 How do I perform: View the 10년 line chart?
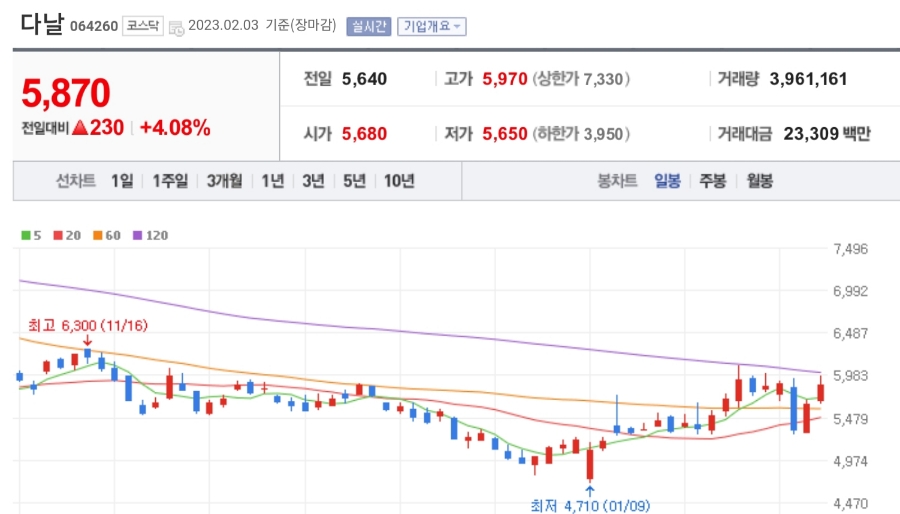(399, 181)
